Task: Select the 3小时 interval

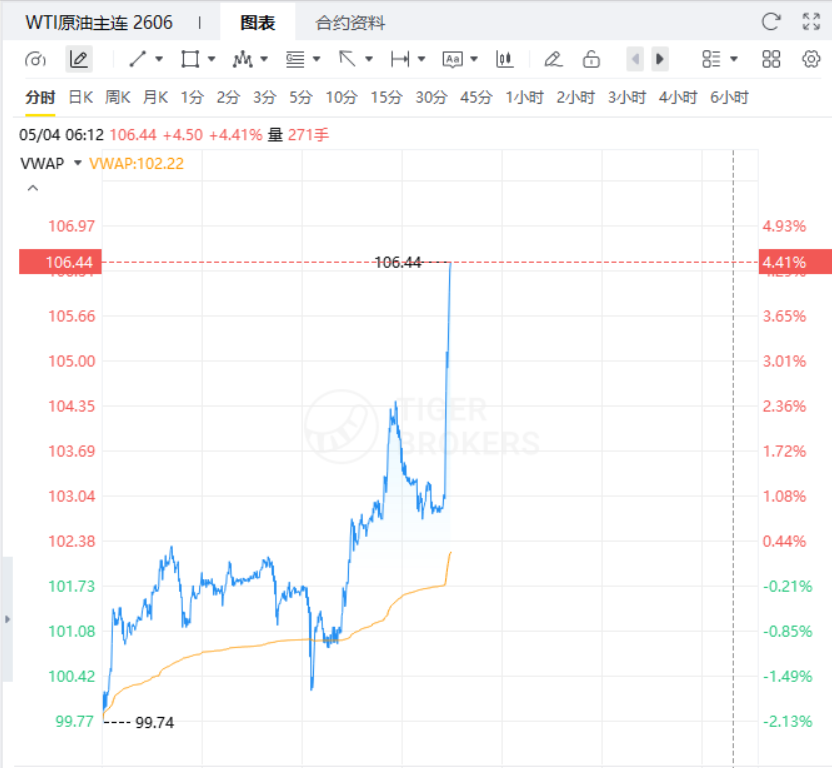Action: pyautogui.click(x=627, y=98)
